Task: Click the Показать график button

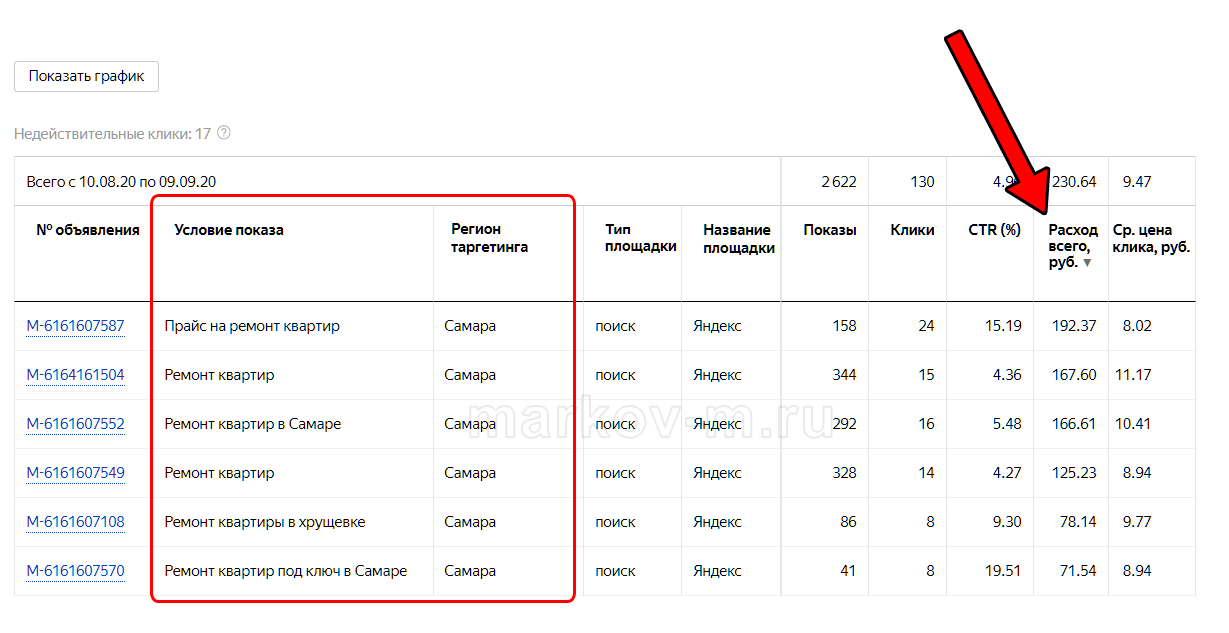Action: click(x=86, y=76)
